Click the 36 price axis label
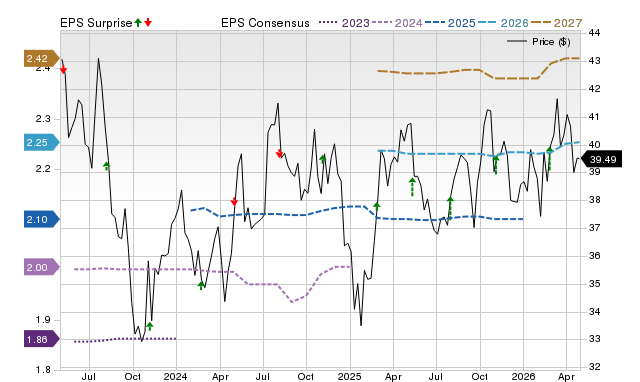The width and height of the screenshot is (640, 382). 595,255
